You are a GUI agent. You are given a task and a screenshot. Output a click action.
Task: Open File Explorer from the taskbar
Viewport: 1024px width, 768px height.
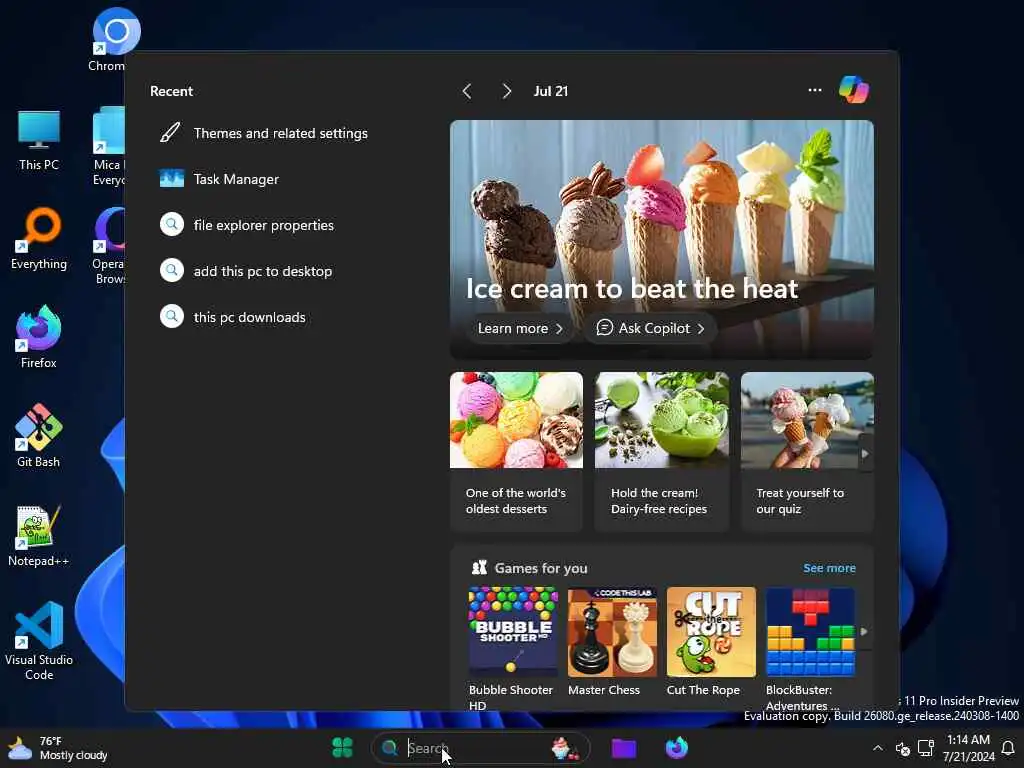pos(624,748)
